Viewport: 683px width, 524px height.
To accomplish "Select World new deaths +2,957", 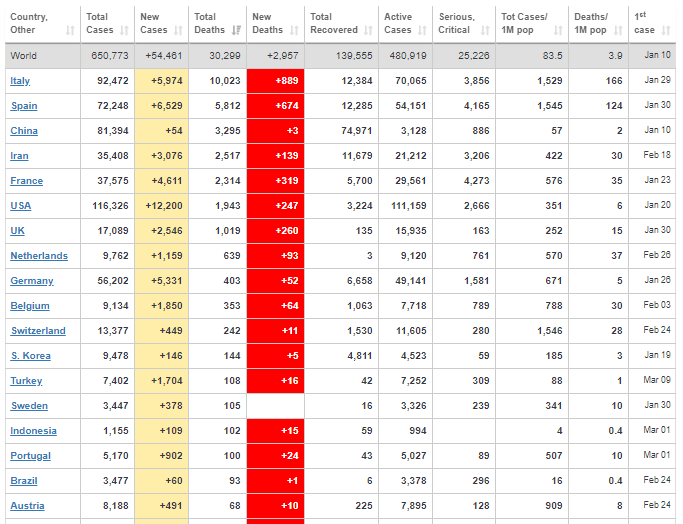I will 282,56.
